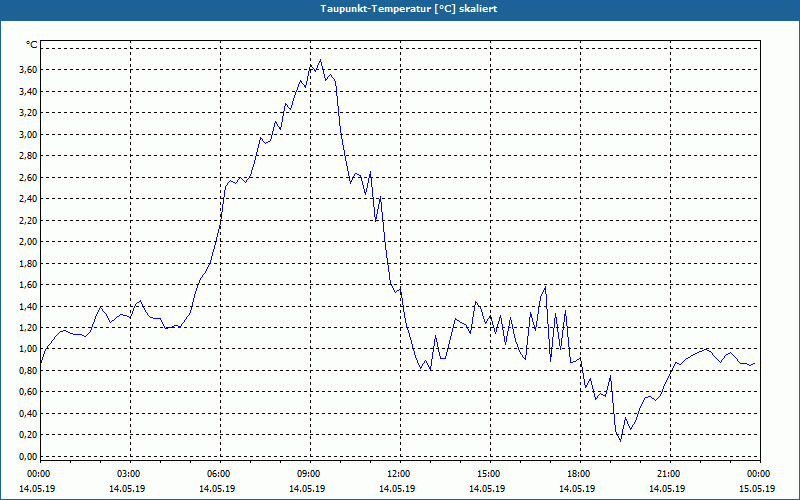
Task: Click the 18:00 time label
Action: pos(578,474)
